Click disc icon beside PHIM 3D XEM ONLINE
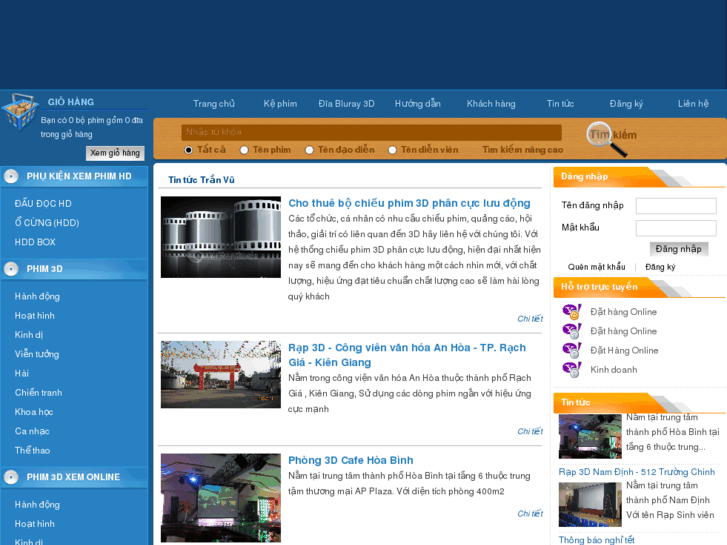This screenshot has width=727, height=545. coord(11,477)
